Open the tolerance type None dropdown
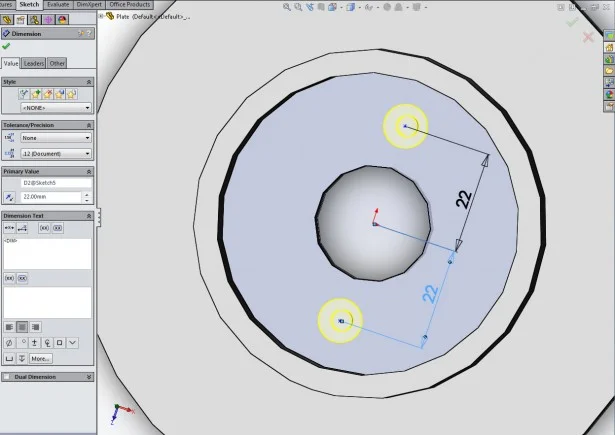 tap(56, 138)
